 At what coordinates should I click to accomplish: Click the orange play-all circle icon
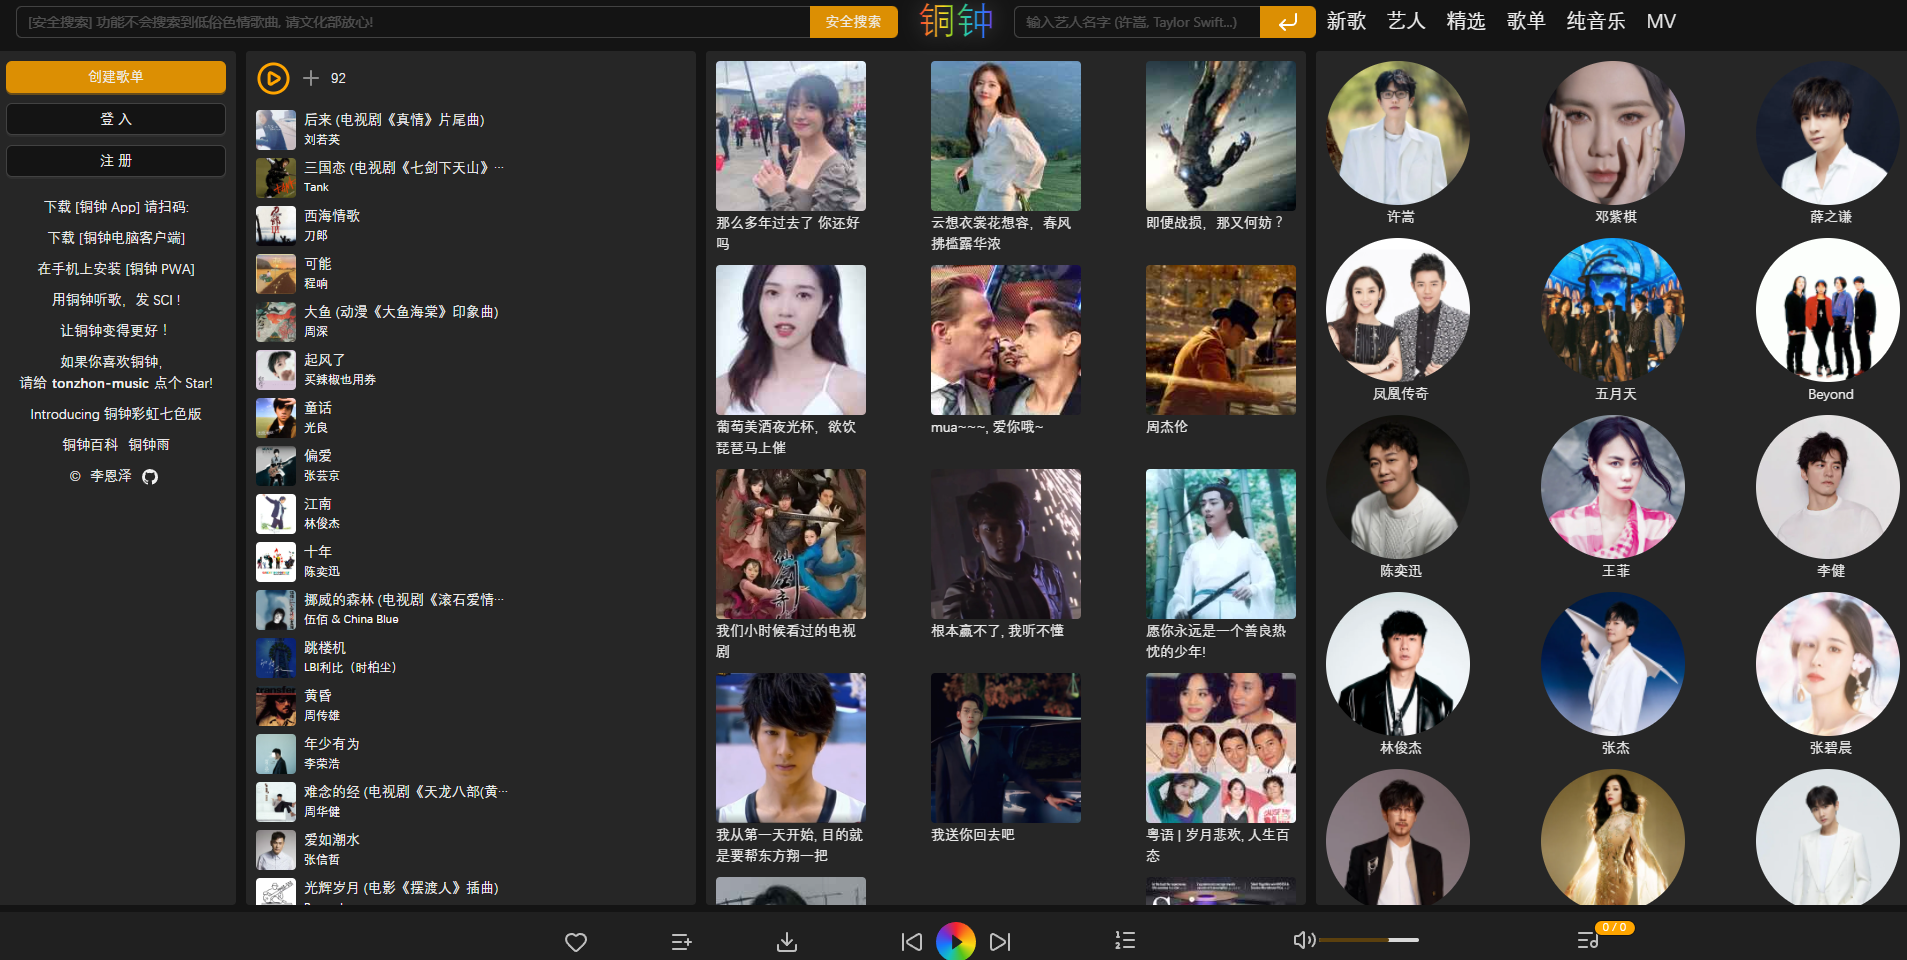point(273,78)
